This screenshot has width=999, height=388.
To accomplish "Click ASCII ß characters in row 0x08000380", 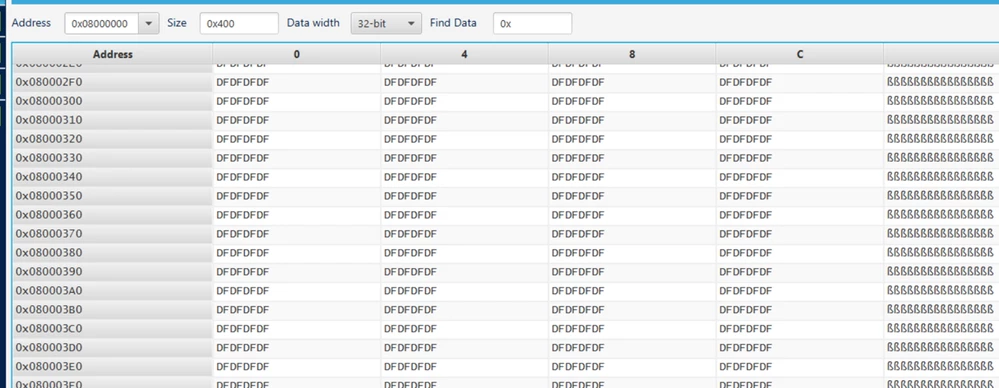I will coord(940,253).
